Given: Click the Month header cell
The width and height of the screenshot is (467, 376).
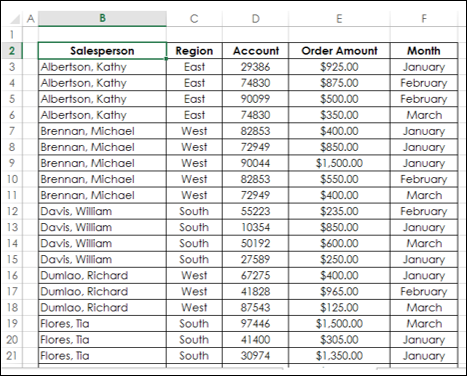Looking at the screenshot, I should point(424,51).
